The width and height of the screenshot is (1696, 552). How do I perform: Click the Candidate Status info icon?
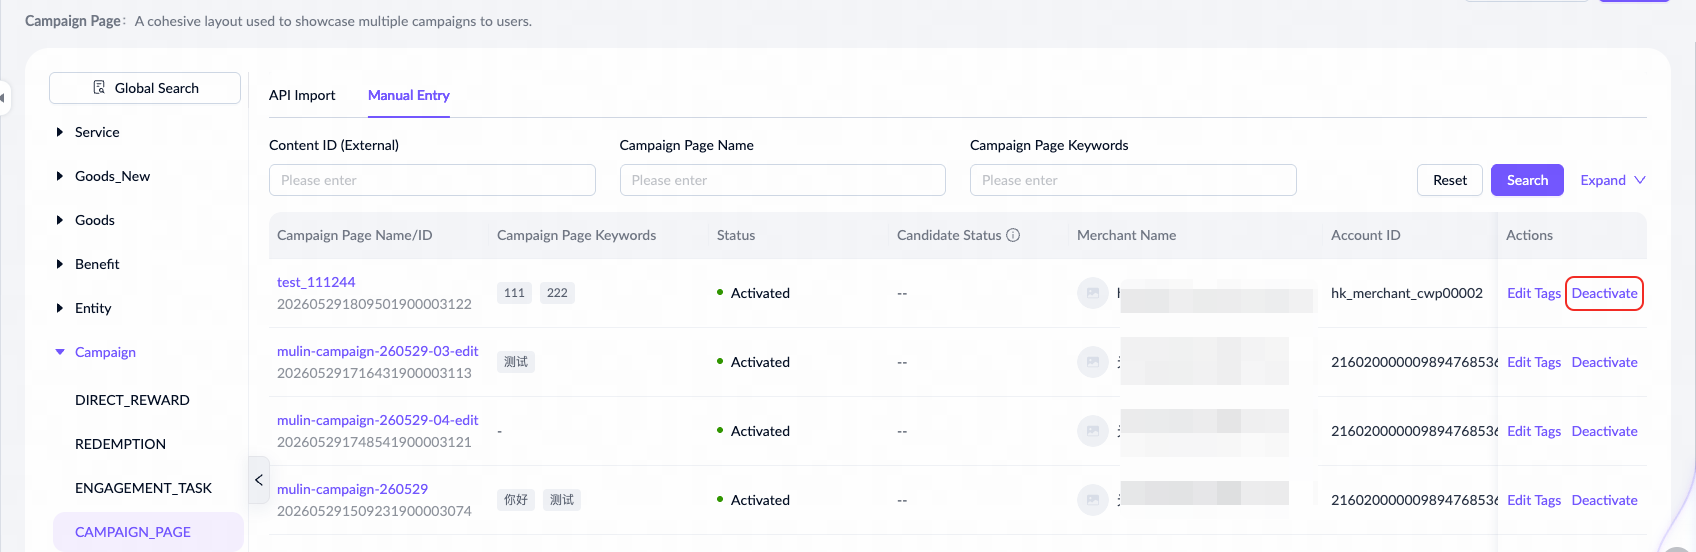(1013, 235)
